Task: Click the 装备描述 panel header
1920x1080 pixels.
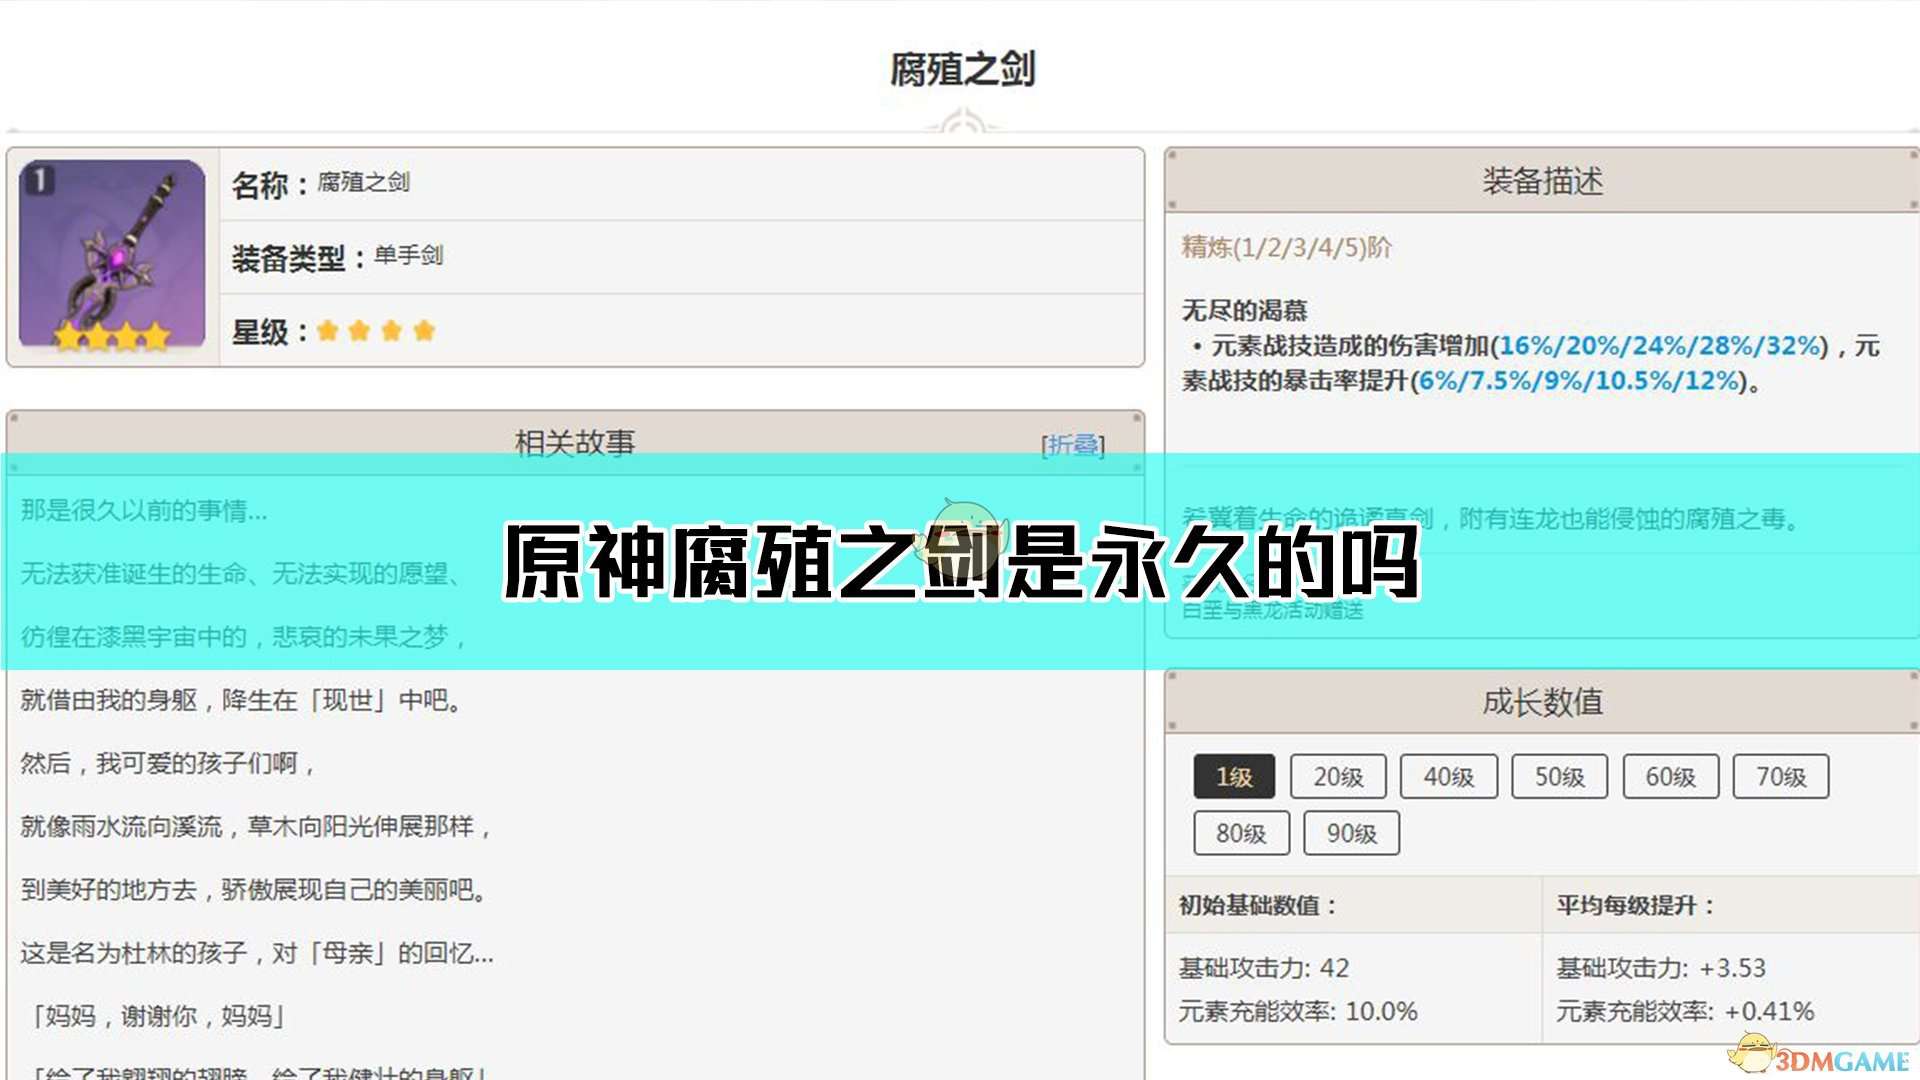Action: (1542, 181)
